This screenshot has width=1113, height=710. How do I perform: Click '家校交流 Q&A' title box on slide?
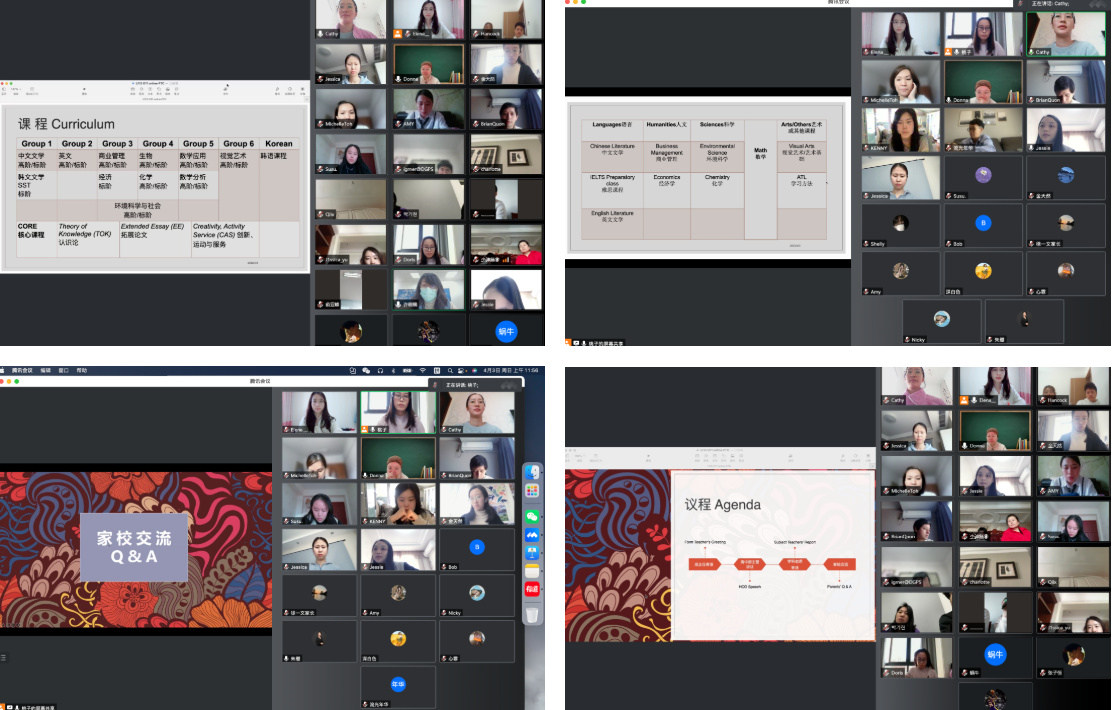tap(134, 547)
